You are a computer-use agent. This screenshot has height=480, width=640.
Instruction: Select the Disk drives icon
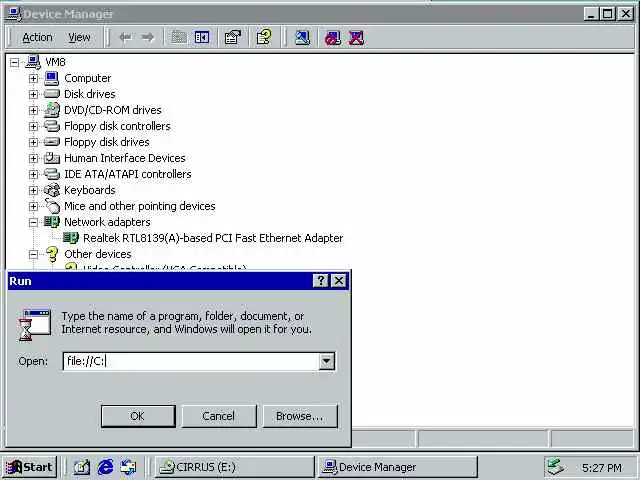tap(51, 94)
